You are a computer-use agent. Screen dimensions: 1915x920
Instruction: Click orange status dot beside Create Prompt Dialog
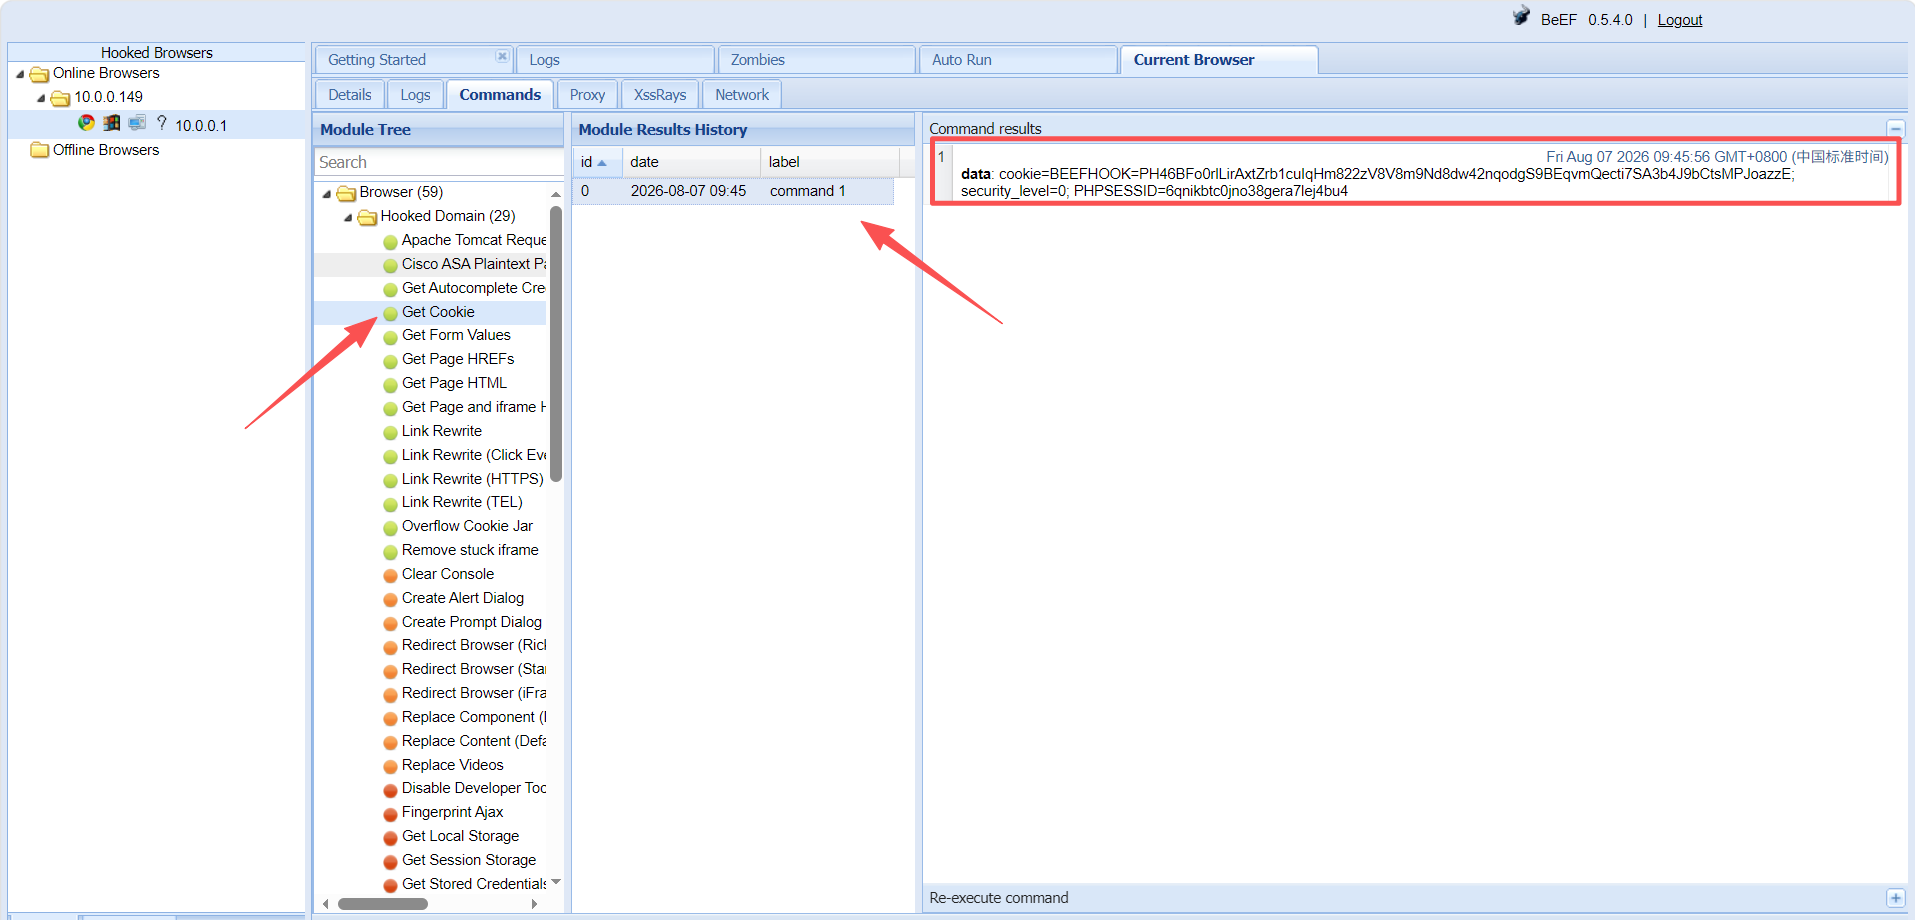[x=391, y=623]
